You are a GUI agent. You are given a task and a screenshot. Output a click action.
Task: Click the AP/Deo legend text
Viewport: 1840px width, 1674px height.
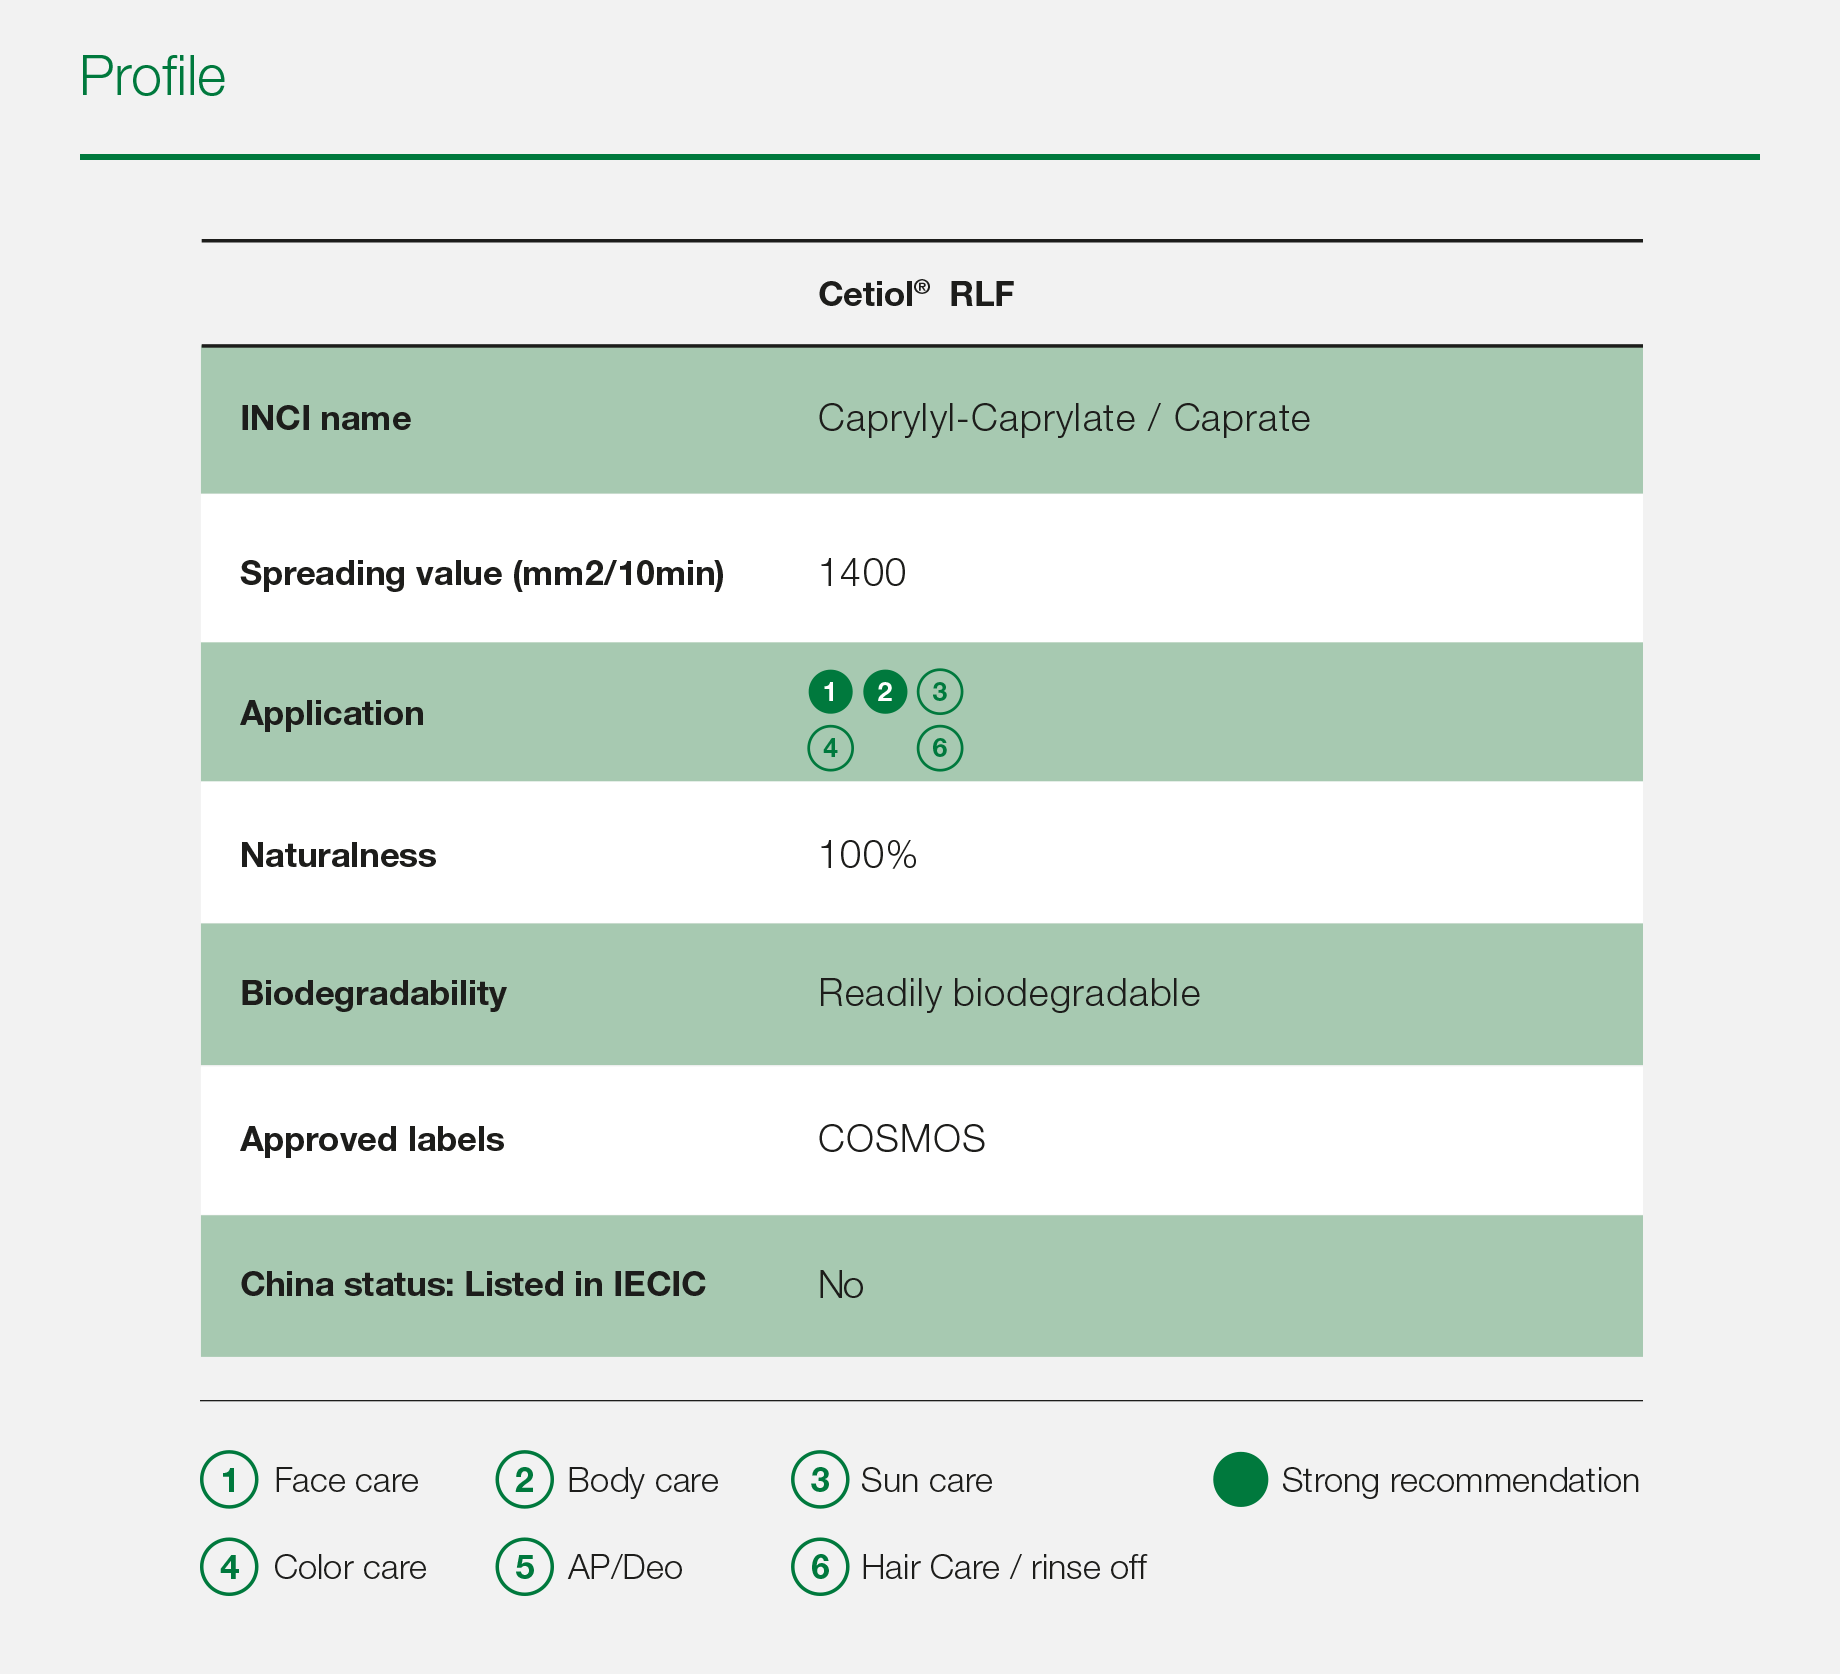(x=625, y=1567)
